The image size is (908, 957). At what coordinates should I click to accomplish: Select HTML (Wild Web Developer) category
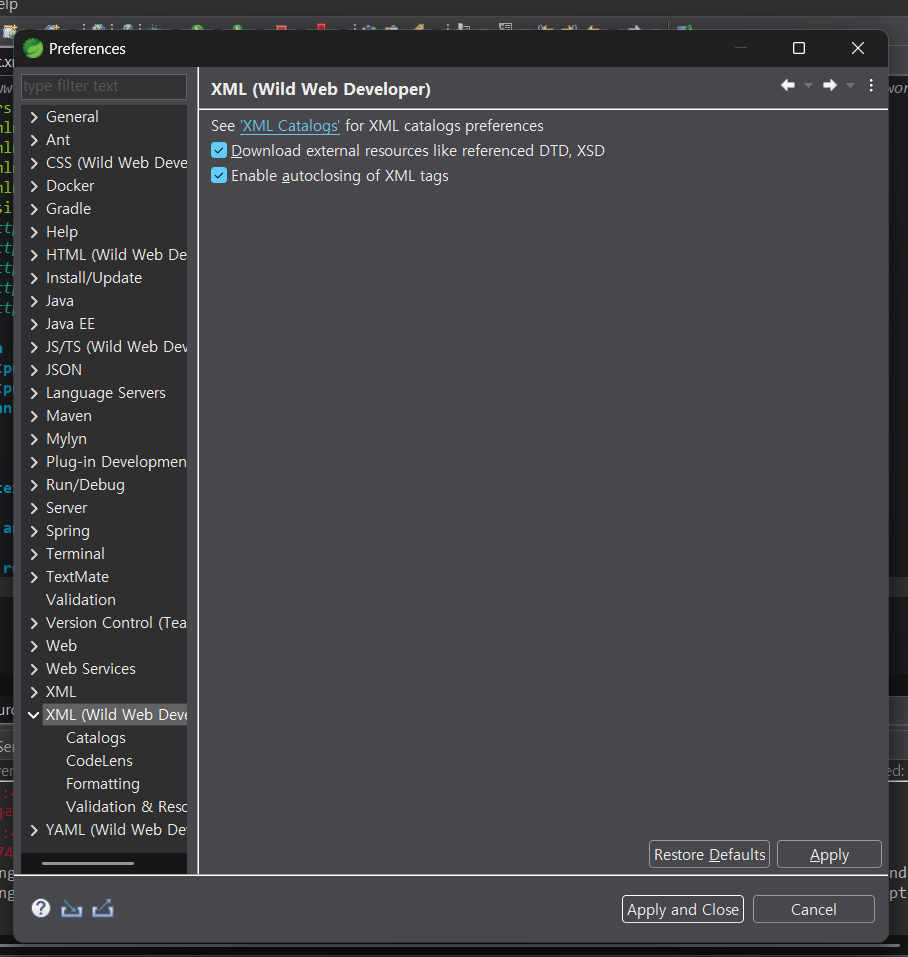click(116, 255)
